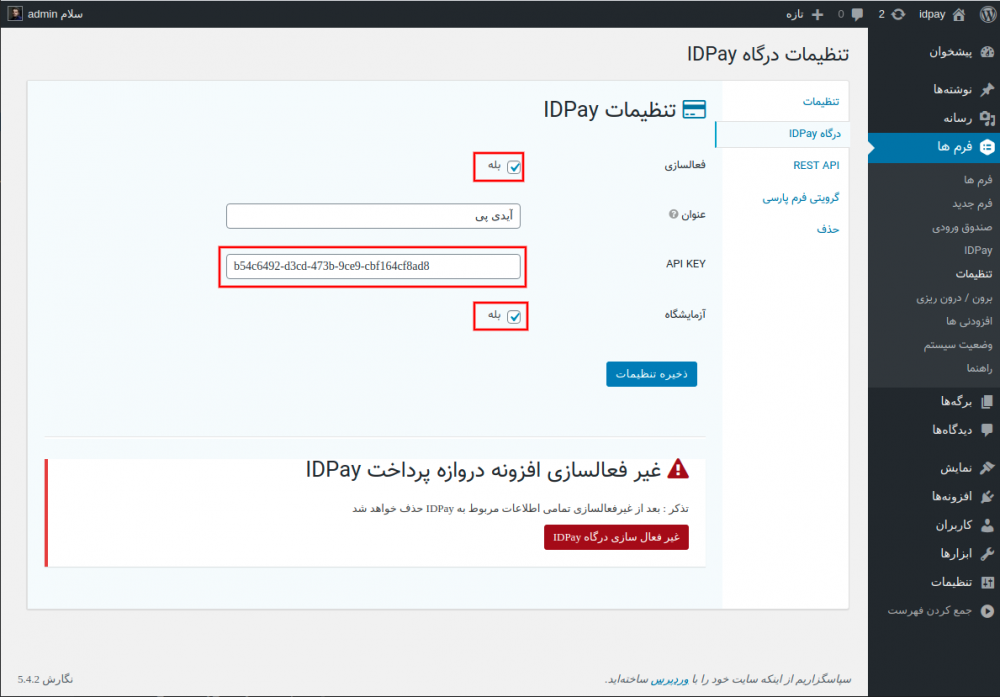This screenshot has height=697, width=1000.
Task: Open the تنظیمات settings tab
Action: coord(821,101)
